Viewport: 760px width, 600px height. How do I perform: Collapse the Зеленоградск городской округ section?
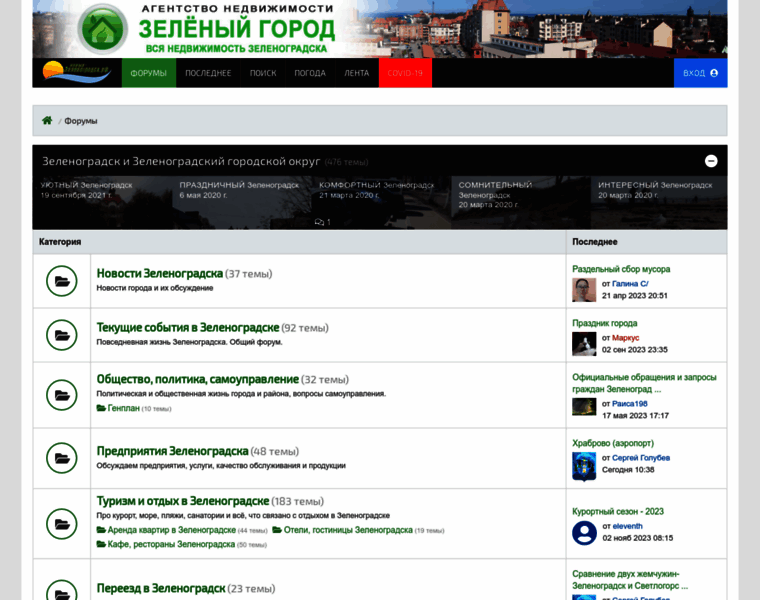click(x=711, y=161)
